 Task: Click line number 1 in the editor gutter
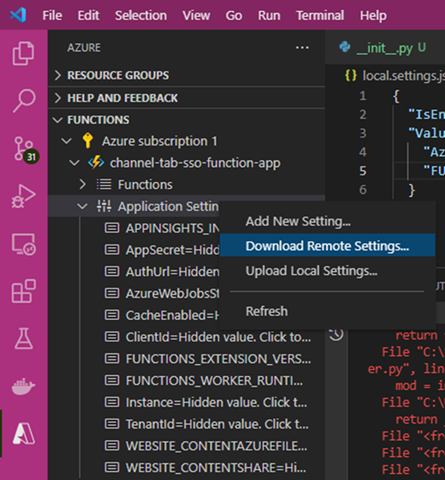(x=363, y=96)
